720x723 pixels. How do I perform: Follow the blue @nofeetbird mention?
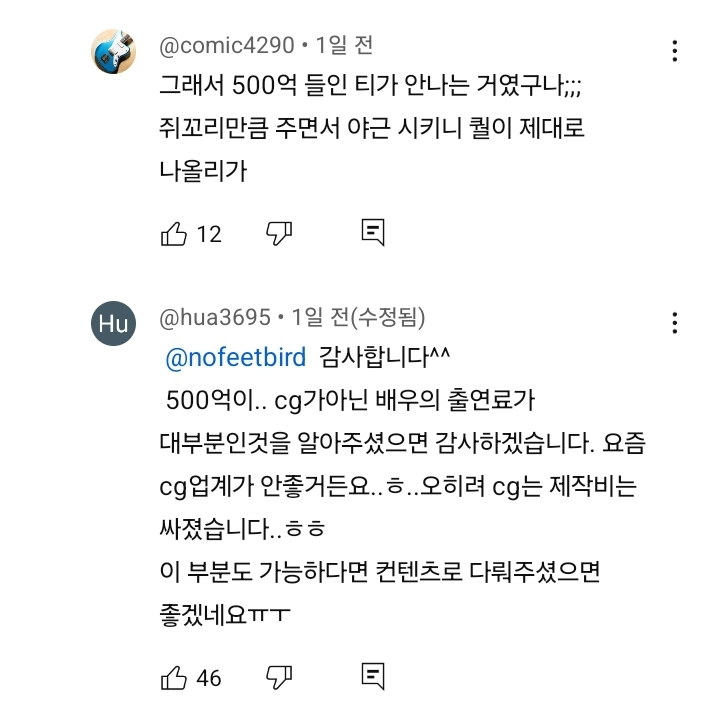pos(236,357)
